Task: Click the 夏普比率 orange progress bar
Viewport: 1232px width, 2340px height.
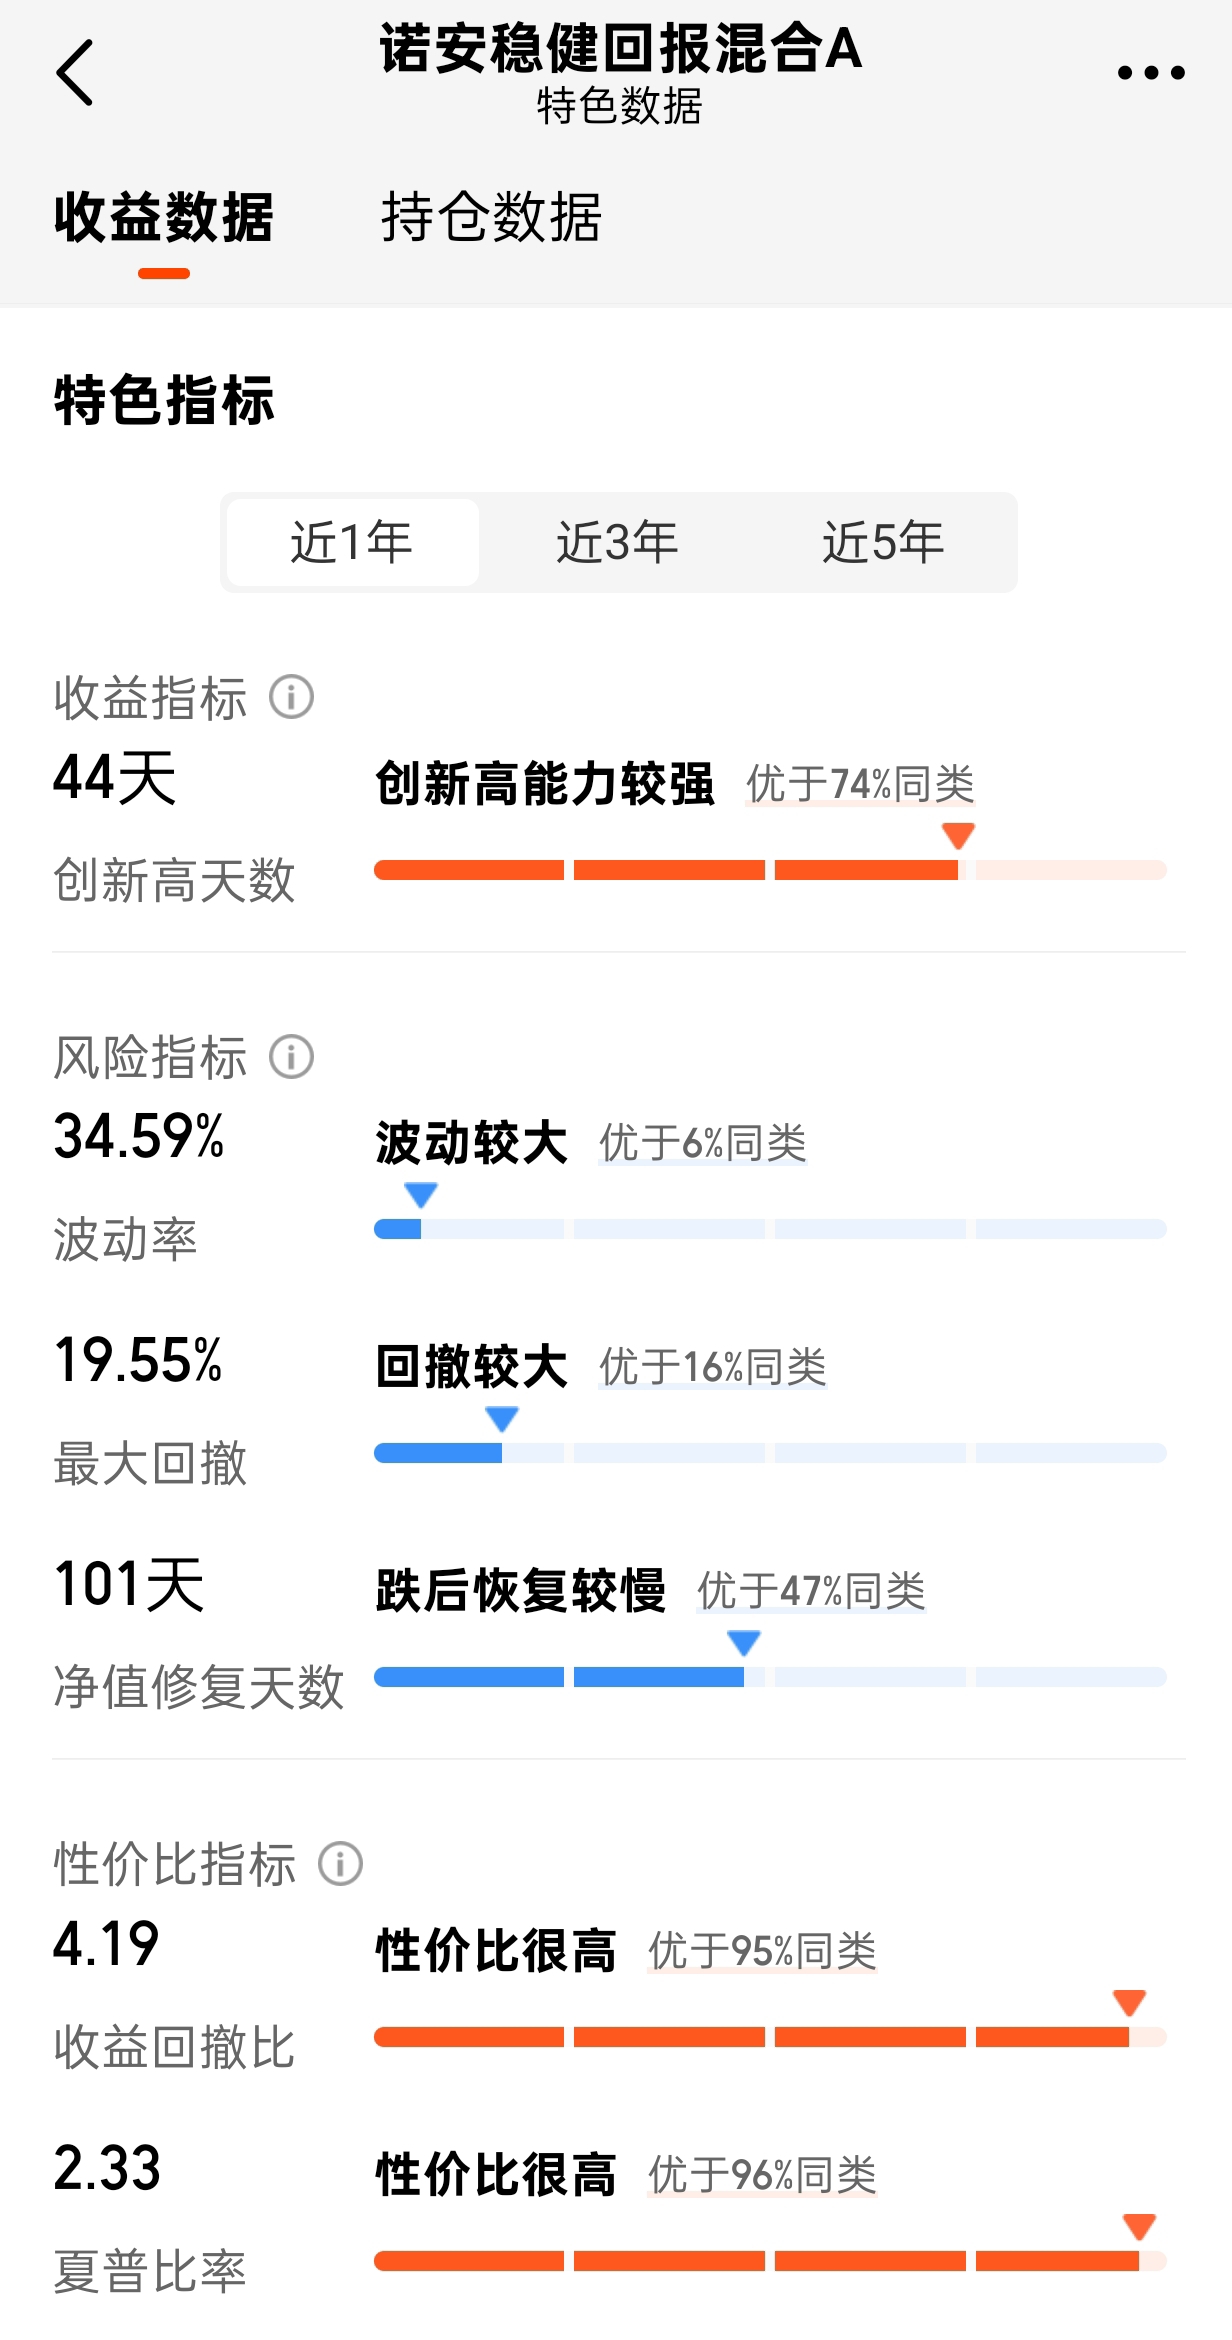Action: pyautogui.click(x=770, y=2261)
